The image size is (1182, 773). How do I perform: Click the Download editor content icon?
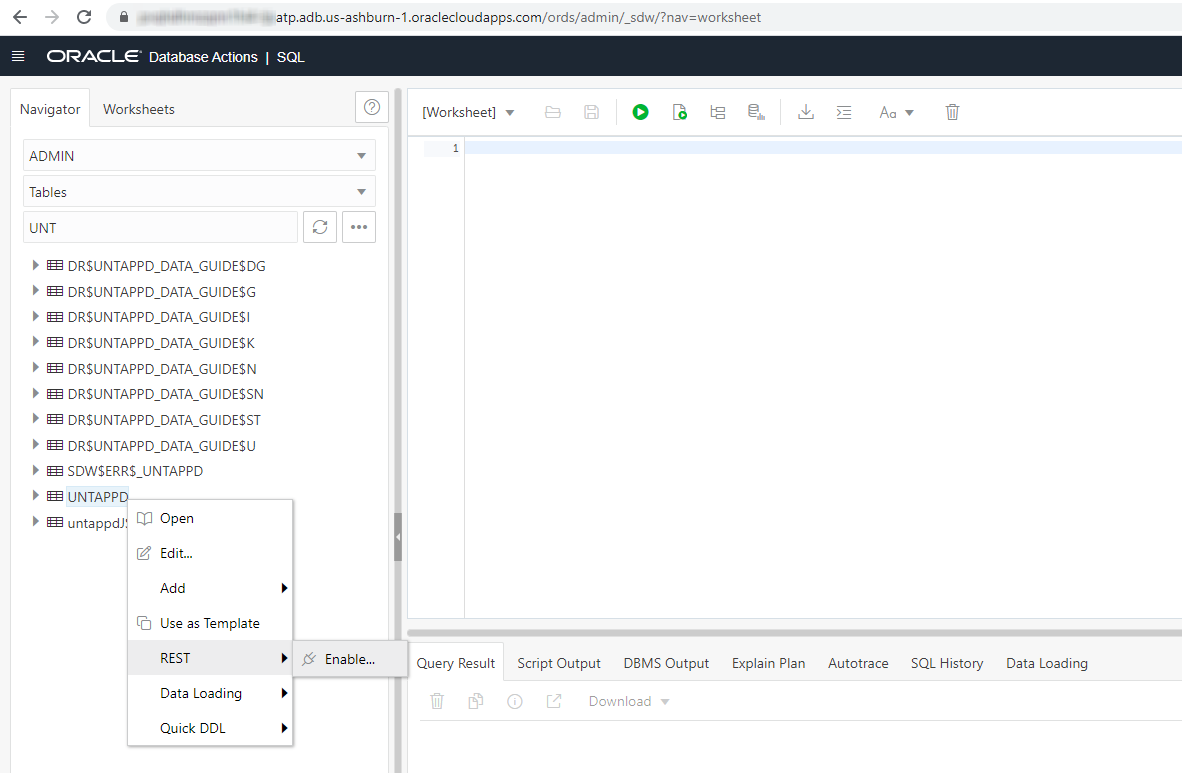pyautogui.click(x=806, y=112)
